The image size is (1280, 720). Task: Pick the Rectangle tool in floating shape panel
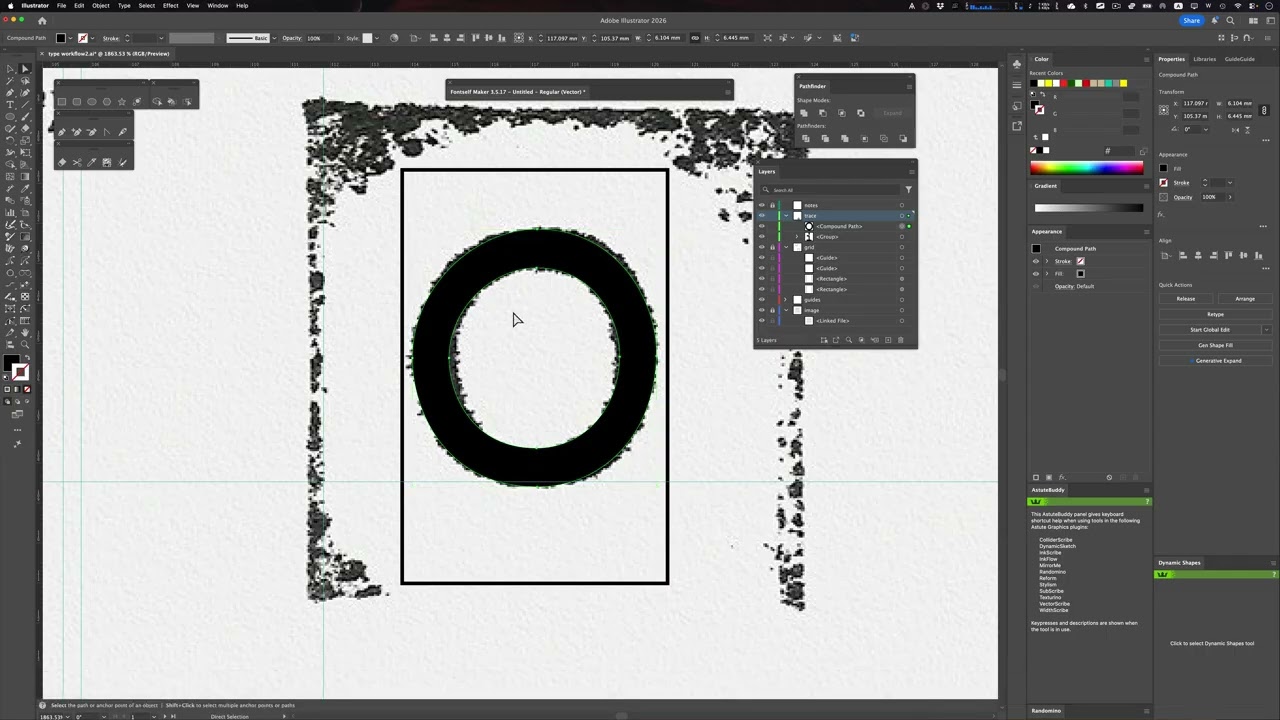61,101
